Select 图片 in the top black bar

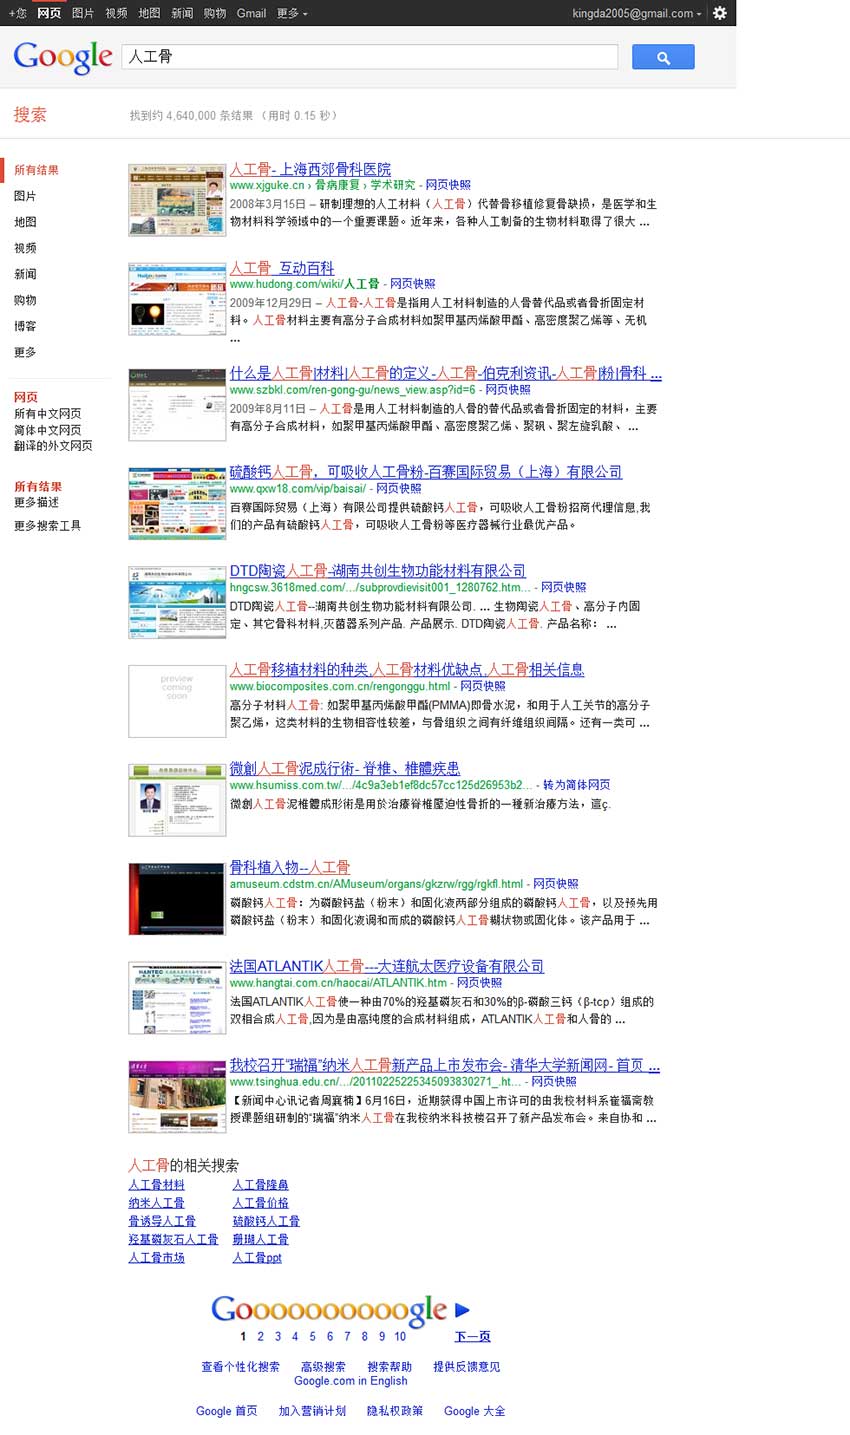click(83, 13)
